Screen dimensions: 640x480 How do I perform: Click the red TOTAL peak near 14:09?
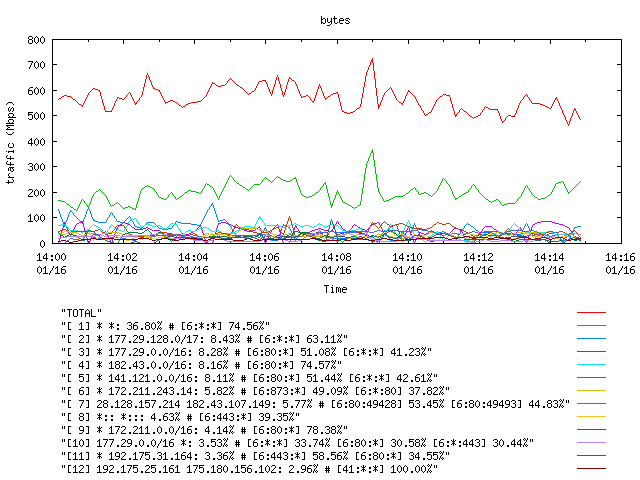(372, 60)
